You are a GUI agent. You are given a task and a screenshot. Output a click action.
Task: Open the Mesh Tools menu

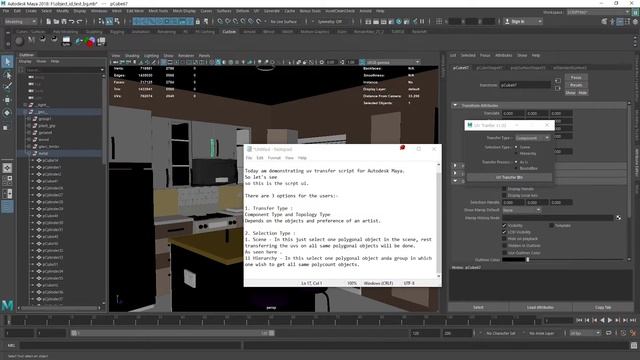point(158,11)
